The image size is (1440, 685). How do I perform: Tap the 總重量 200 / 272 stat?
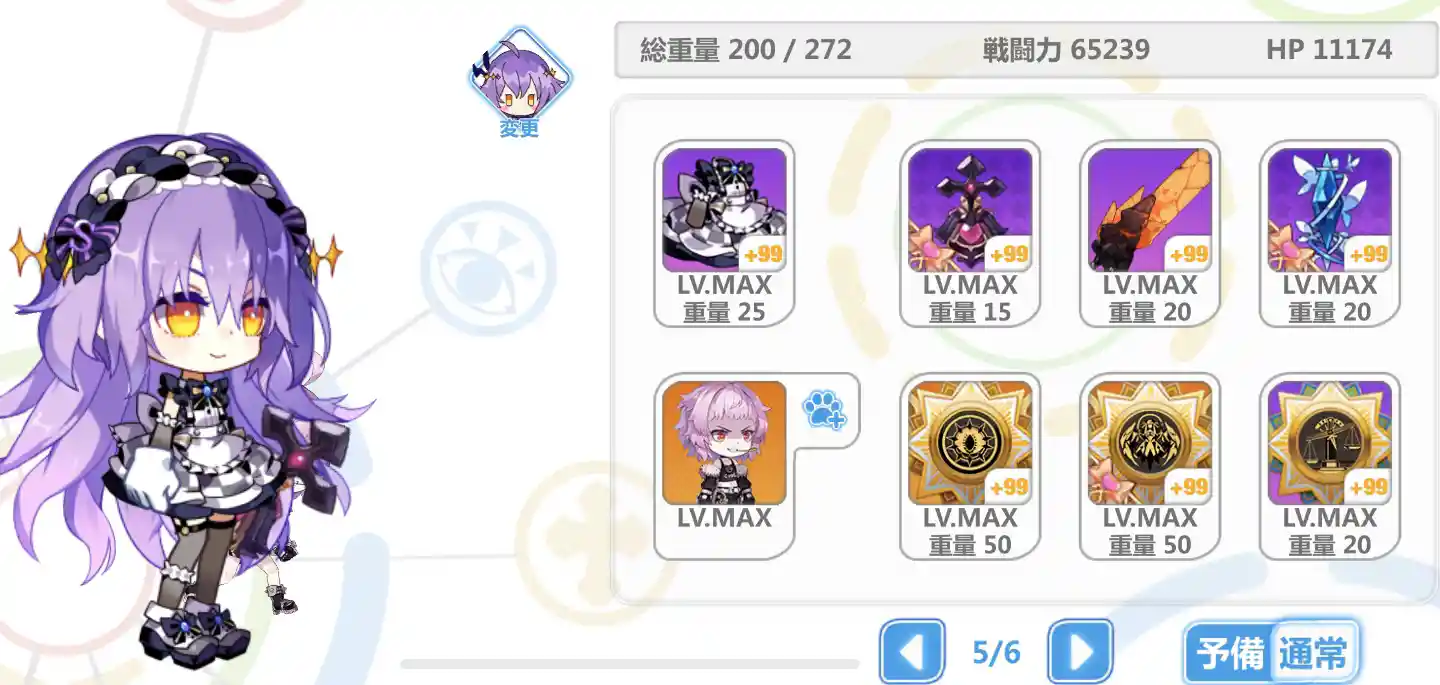click(x=746, y=49)
